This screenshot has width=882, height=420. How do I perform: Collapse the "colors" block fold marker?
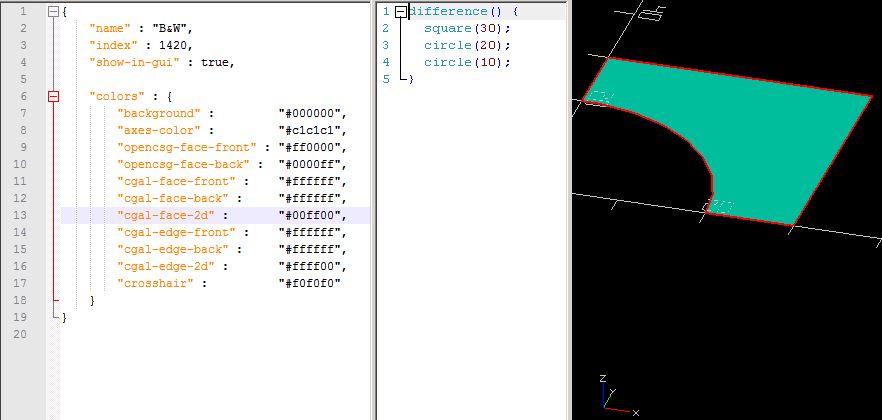[x=53, y=97]
